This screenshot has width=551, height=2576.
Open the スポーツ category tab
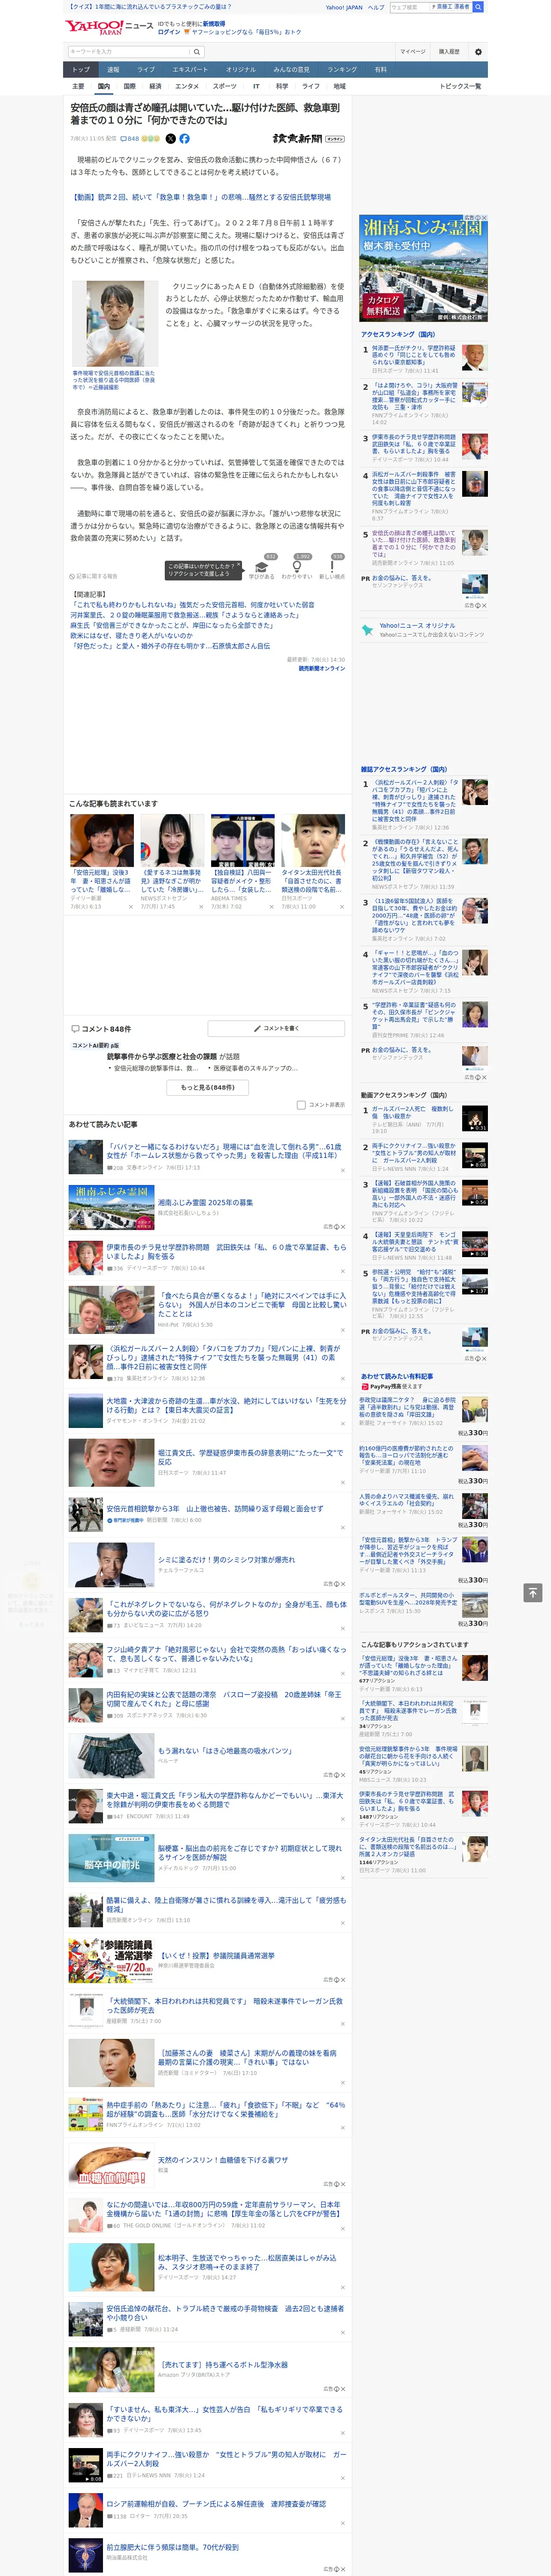(225, 86)
